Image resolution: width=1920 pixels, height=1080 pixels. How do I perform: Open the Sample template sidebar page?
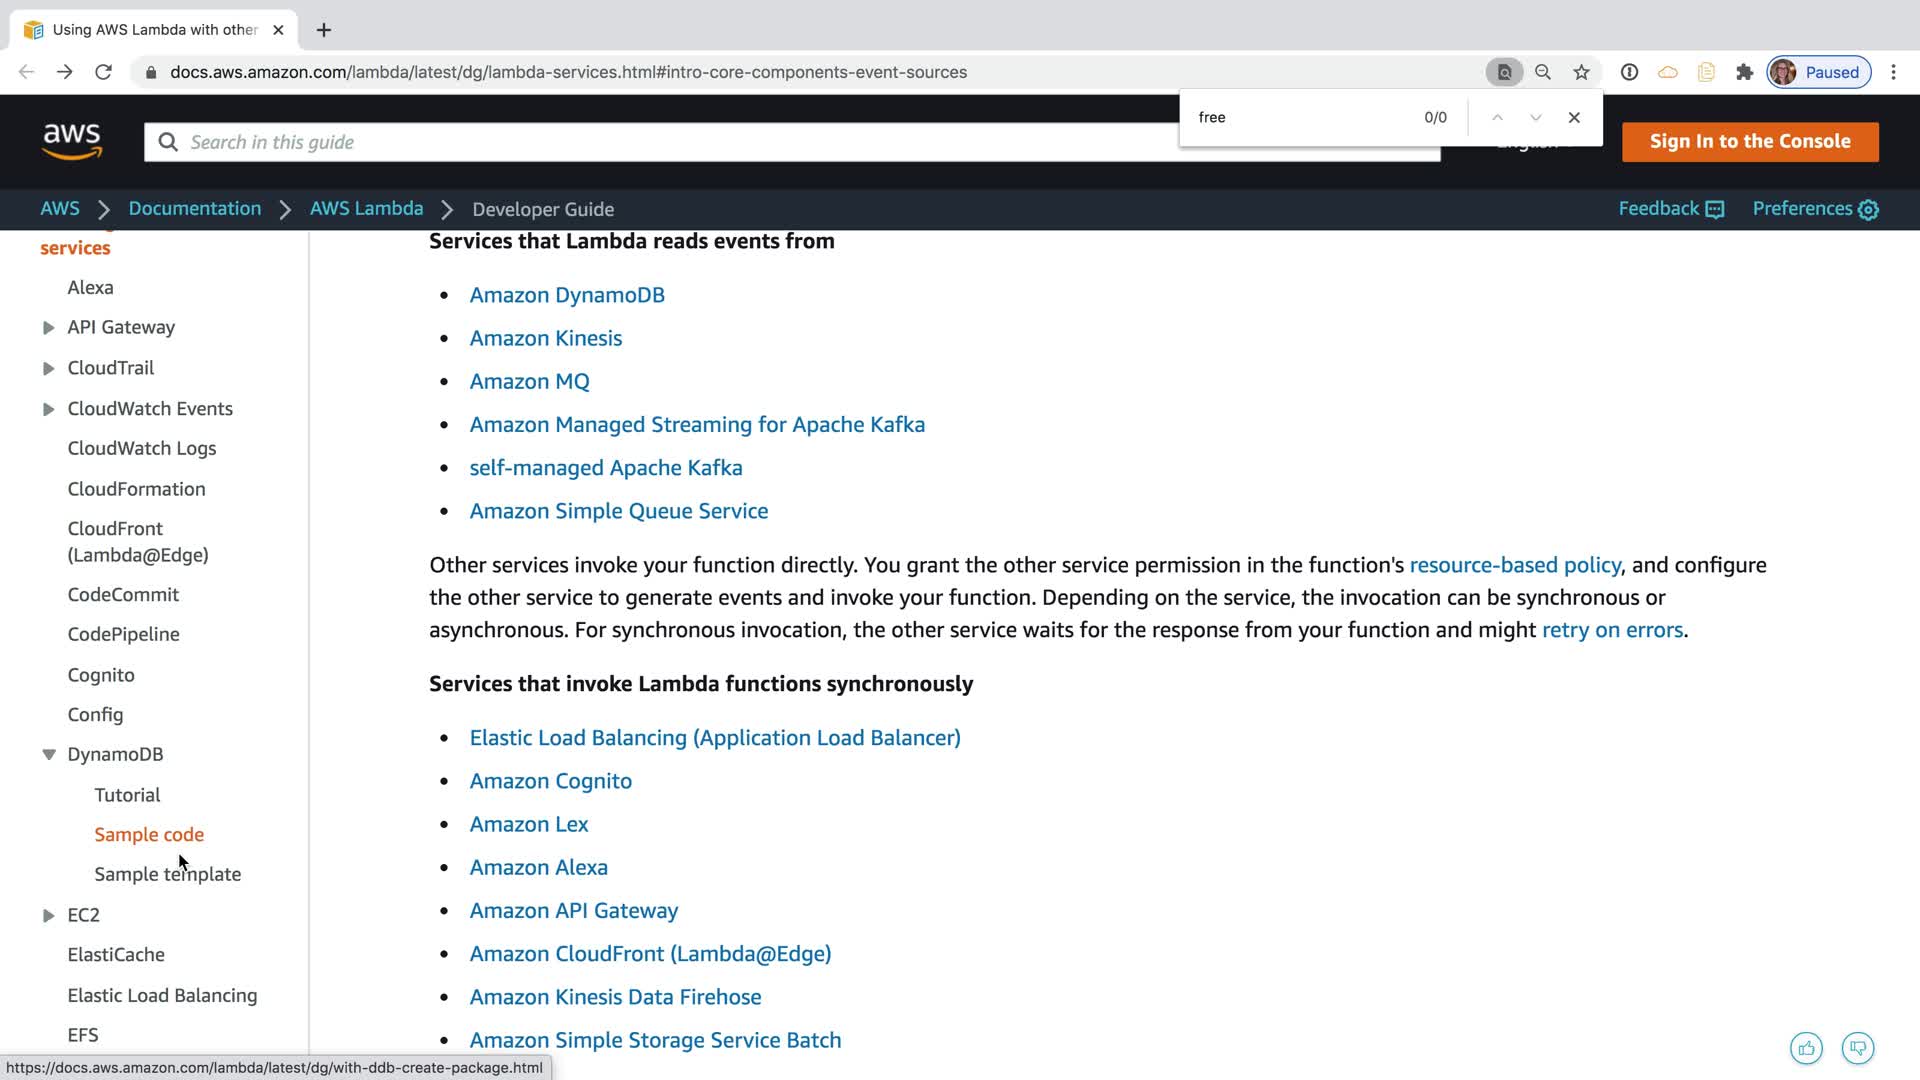[x=167, y=874]
